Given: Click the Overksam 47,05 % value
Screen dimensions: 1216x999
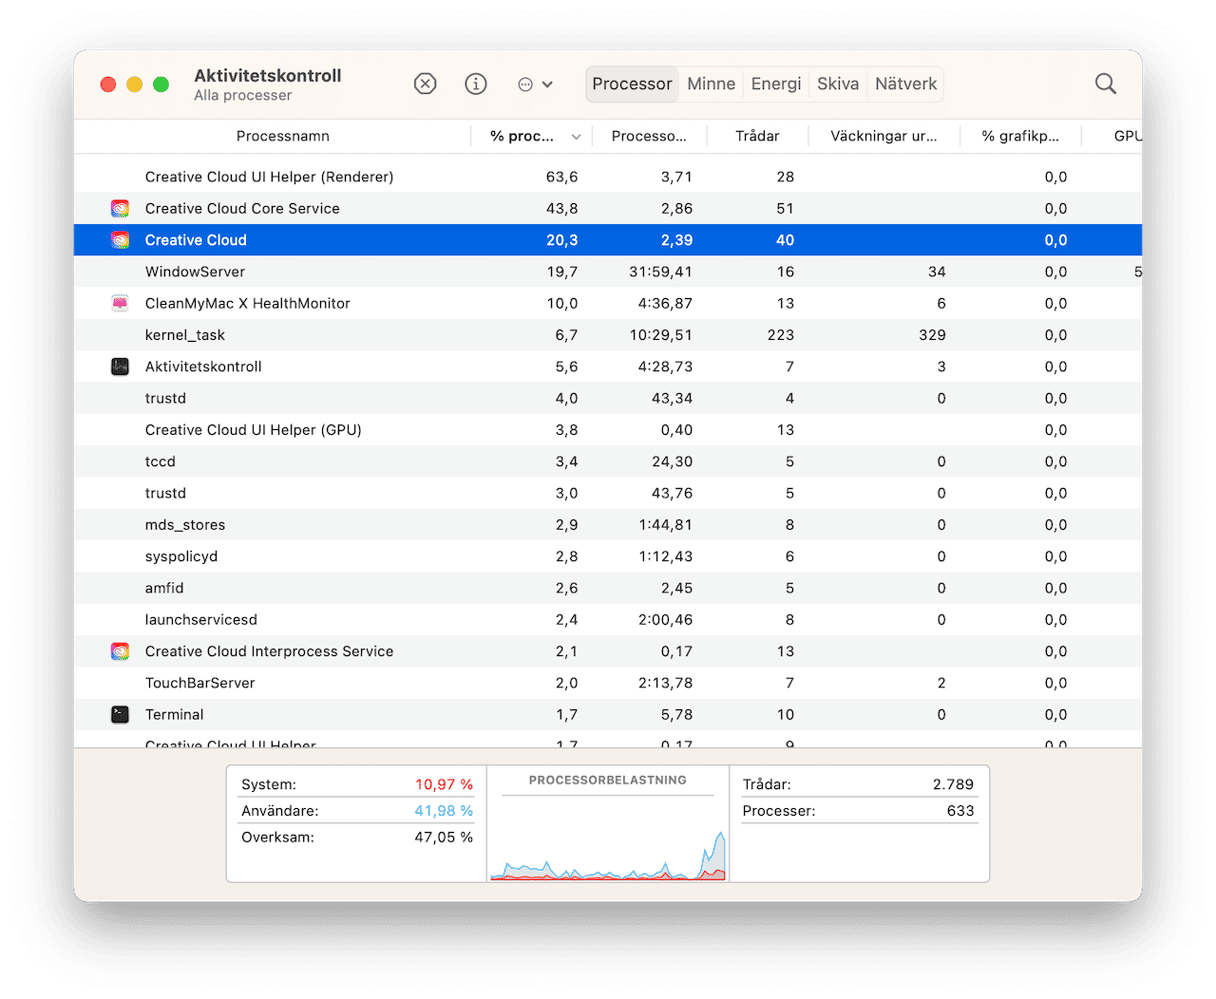Looking at the screenshot, I should pos(444,837).
